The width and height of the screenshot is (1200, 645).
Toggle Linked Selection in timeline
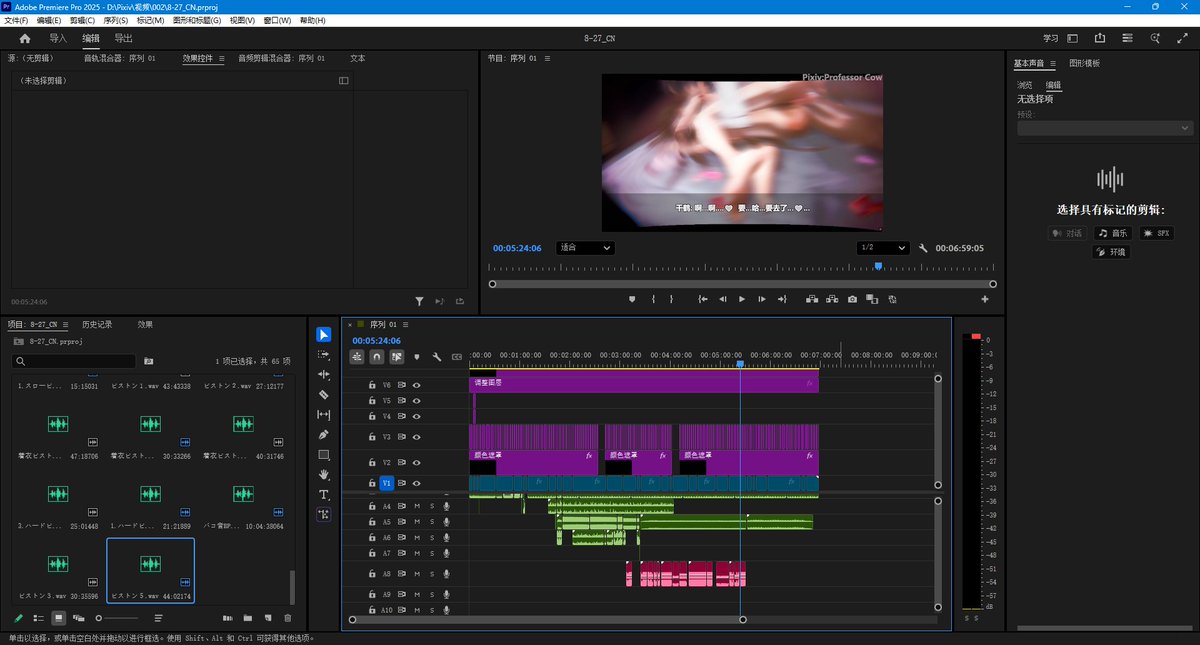(397, 356)
